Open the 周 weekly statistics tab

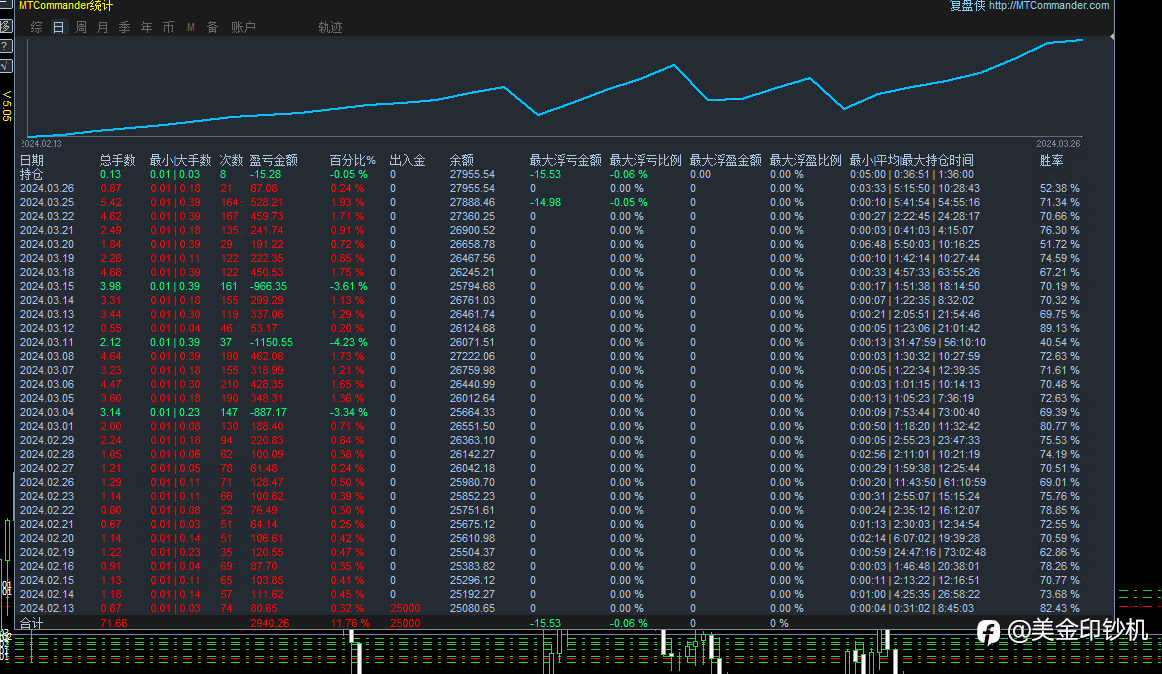81,27
